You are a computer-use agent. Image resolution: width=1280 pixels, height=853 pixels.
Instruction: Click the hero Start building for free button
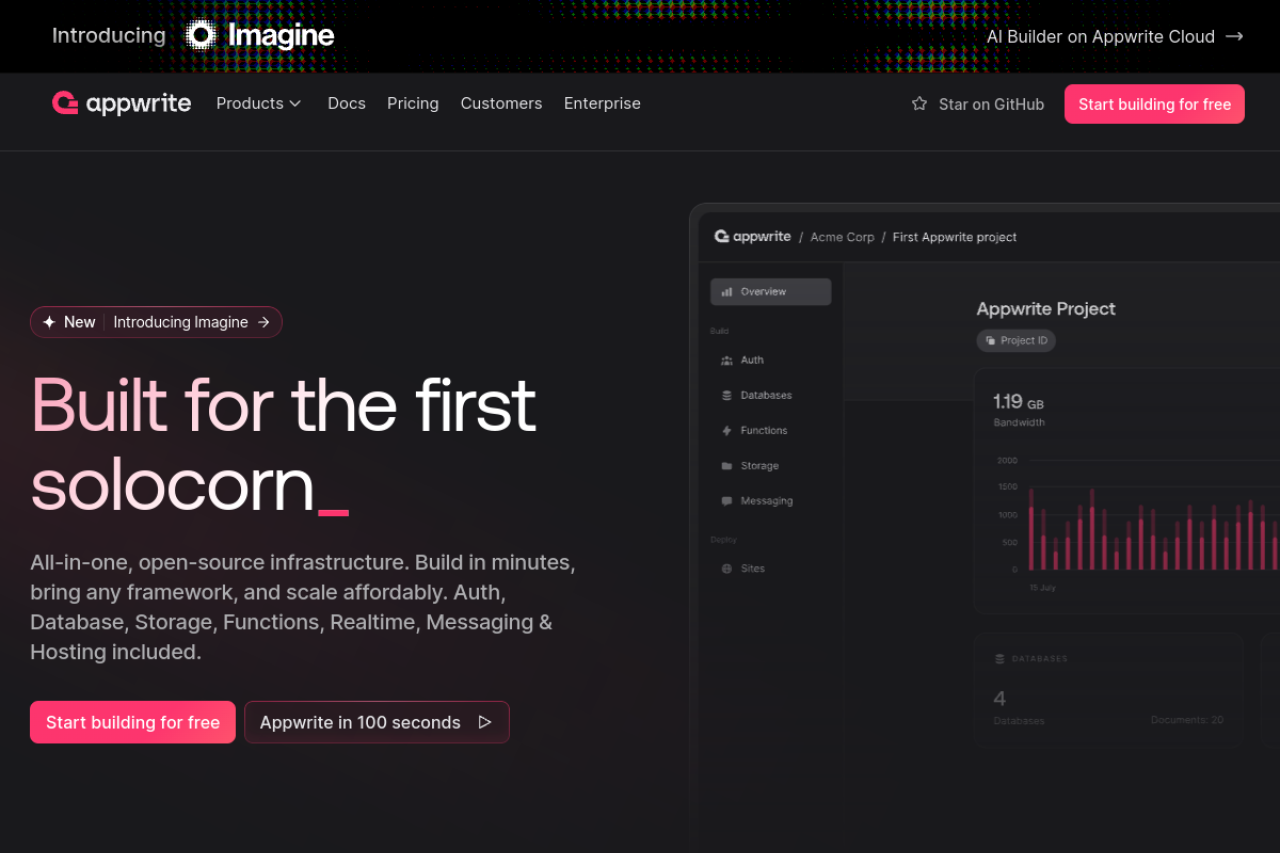pyautogui.click(x=133, y=722)
